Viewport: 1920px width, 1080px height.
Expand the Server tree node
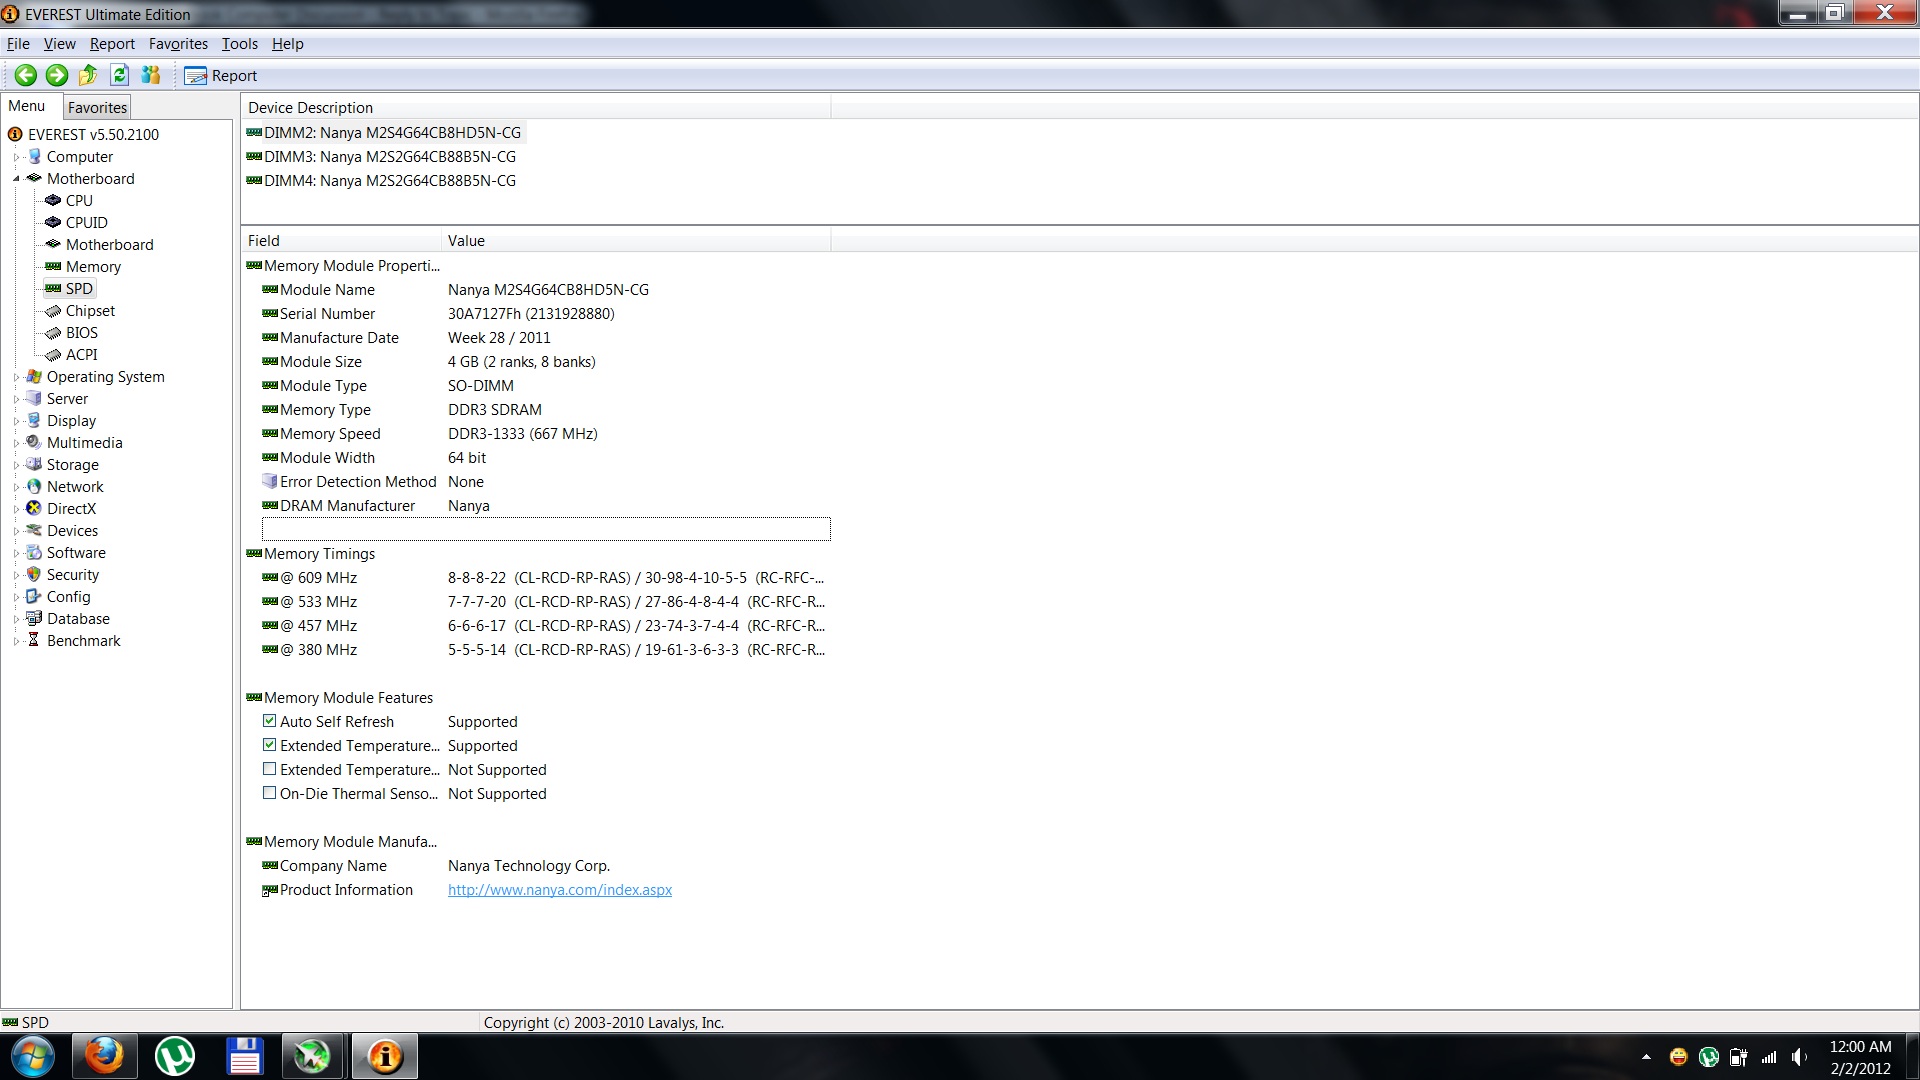pos(16,399)
